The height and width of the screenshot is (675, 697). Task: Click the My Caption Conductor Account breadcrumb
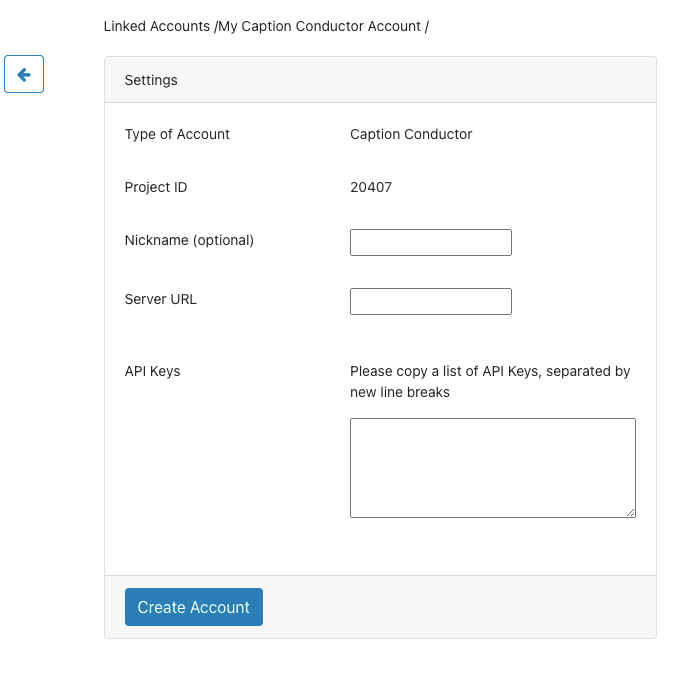pyautogui.click(x=319, y=26)
